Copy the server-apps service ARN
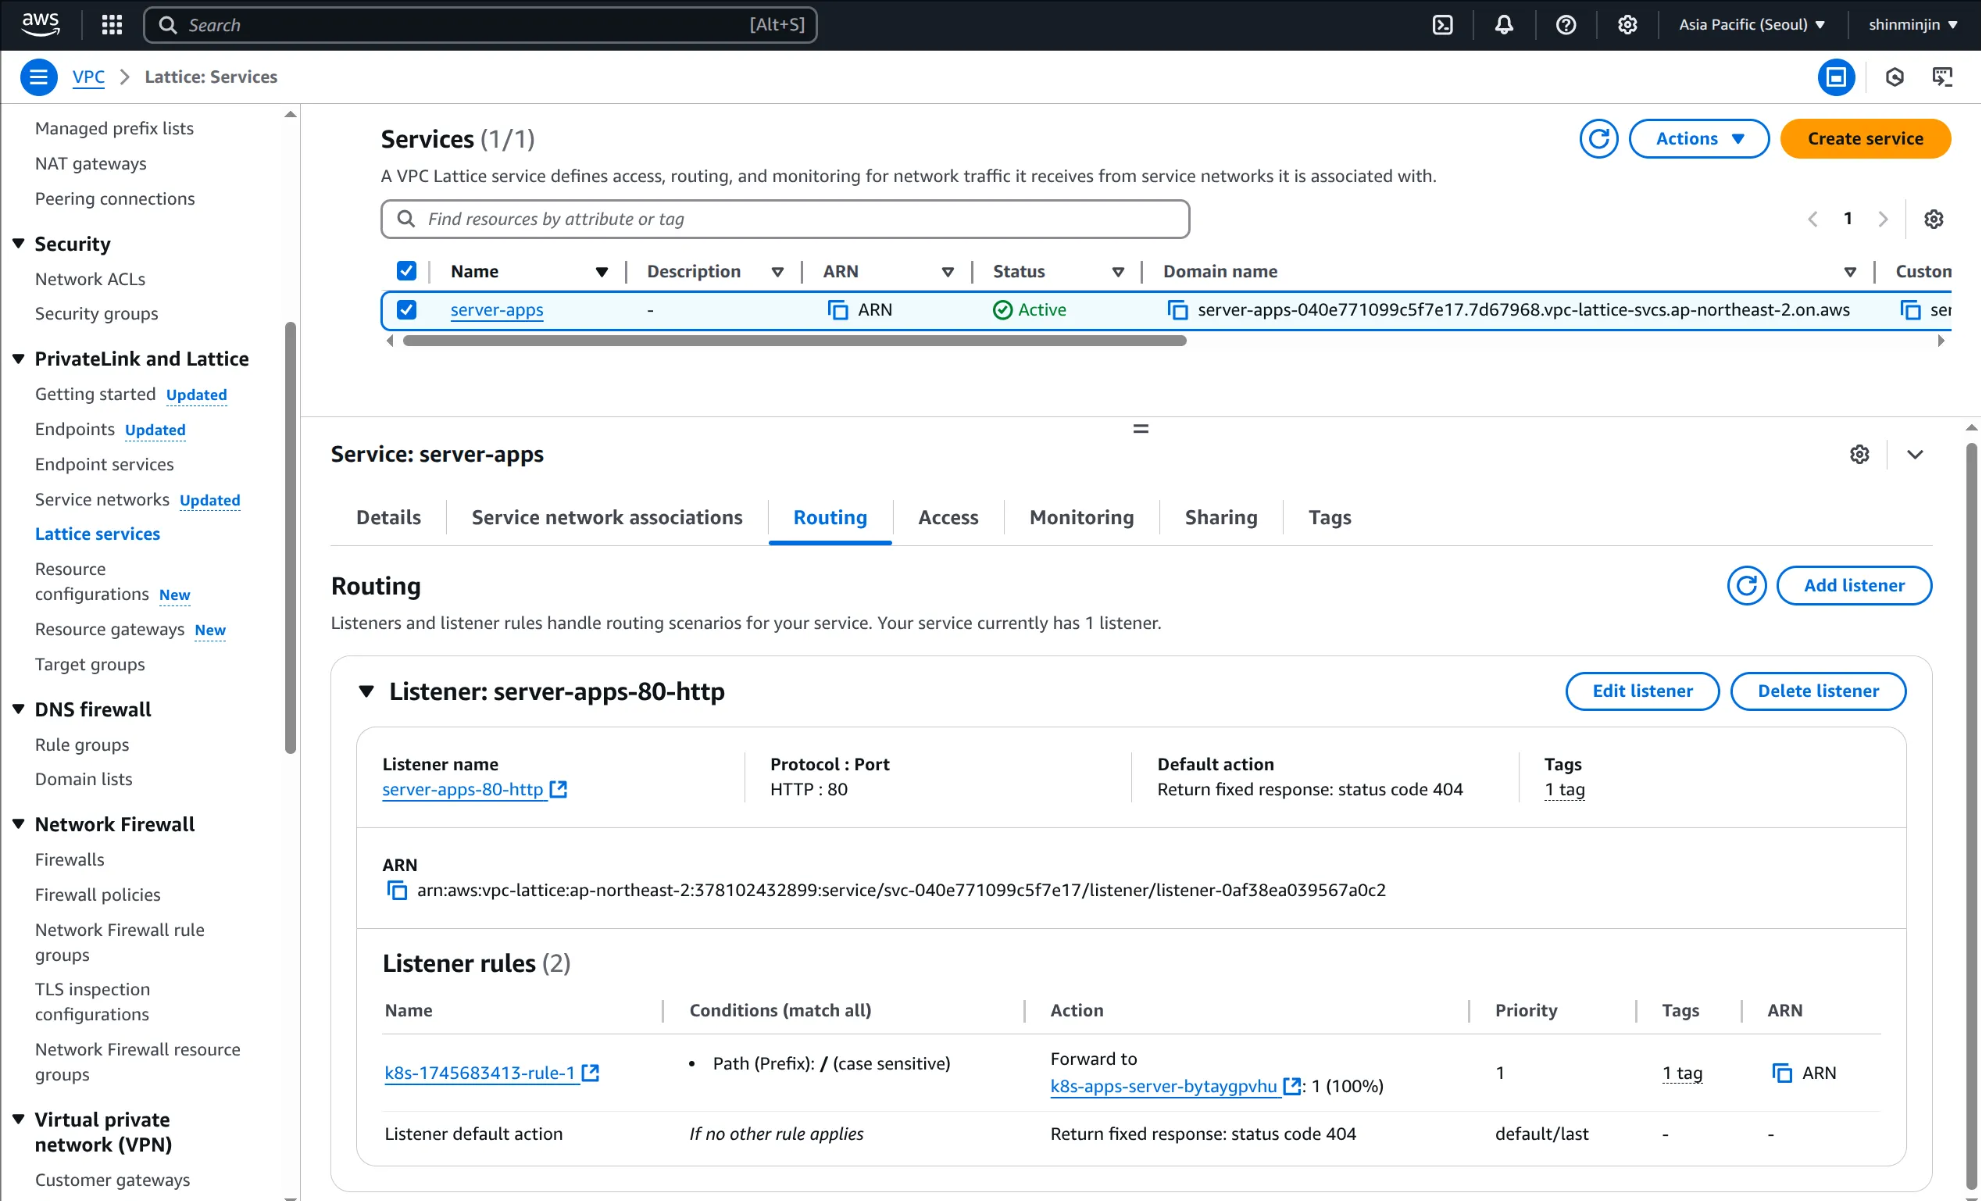The image size is (1981, 1201). (838, 310)
